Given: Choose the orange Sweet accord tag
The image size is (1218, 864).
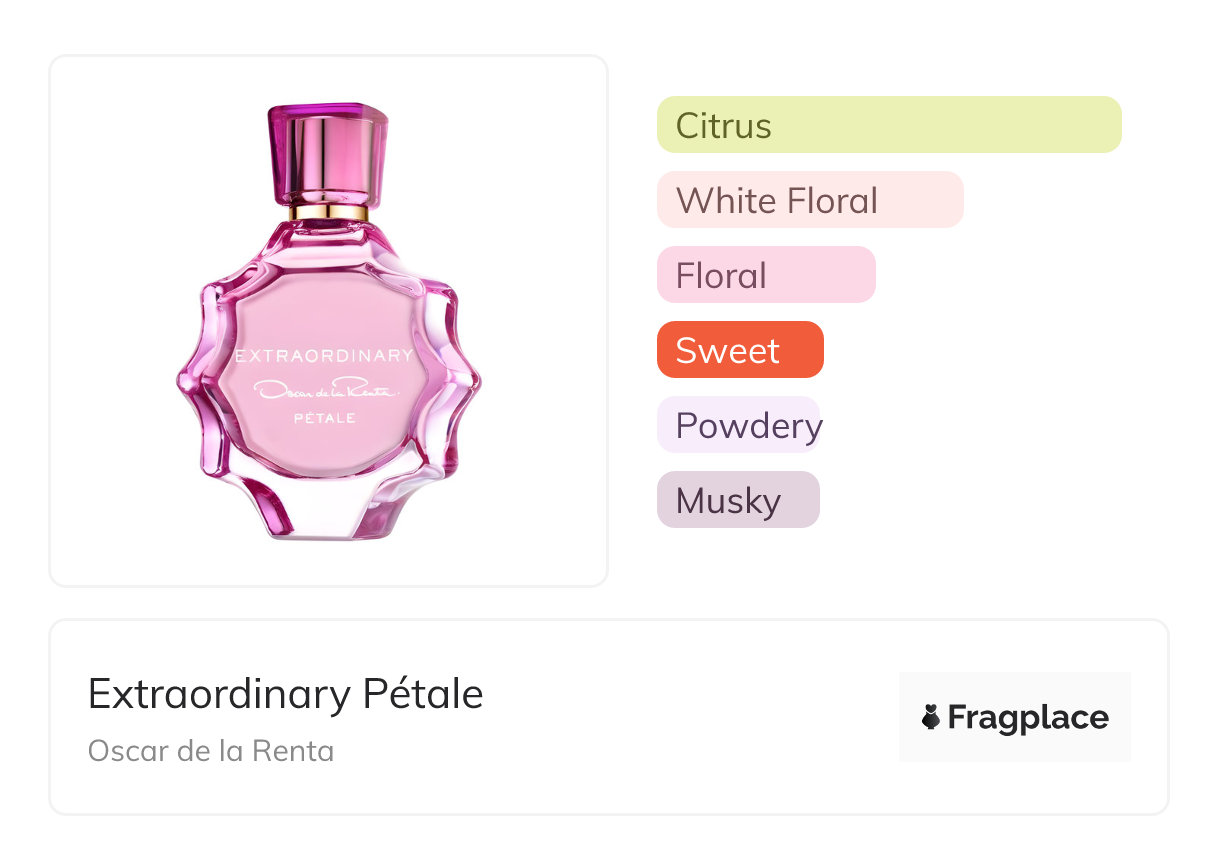Looking at the screenshot, I should click(x=739, y=350).
